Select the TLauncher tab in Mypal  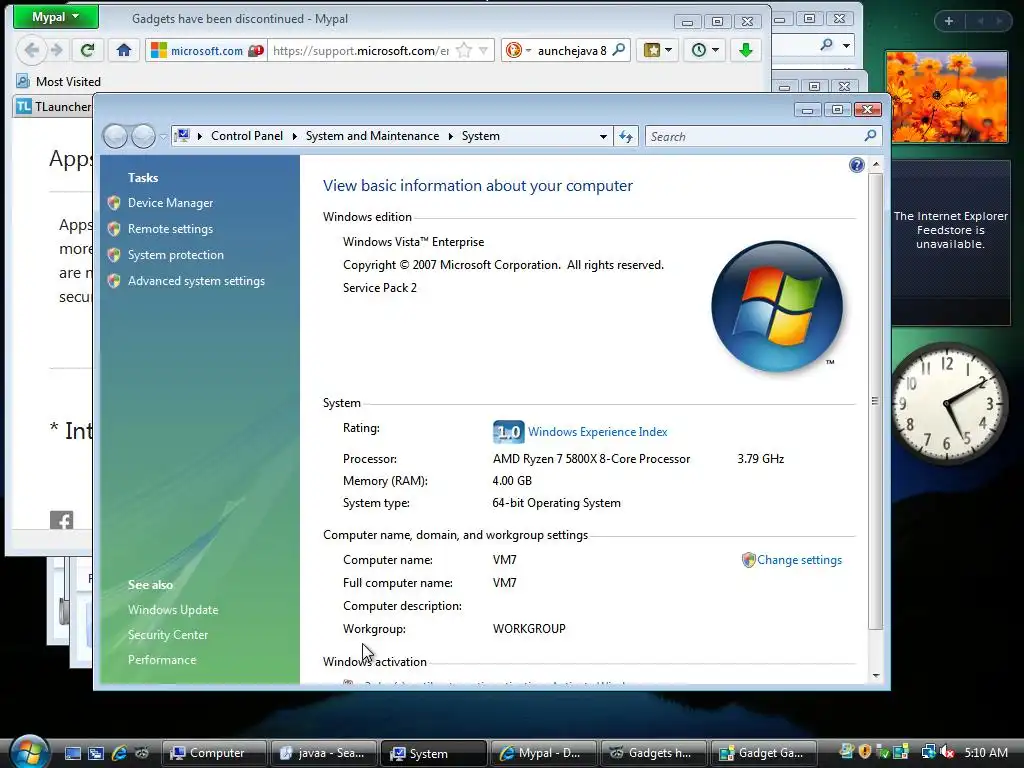tap(54, 106)
